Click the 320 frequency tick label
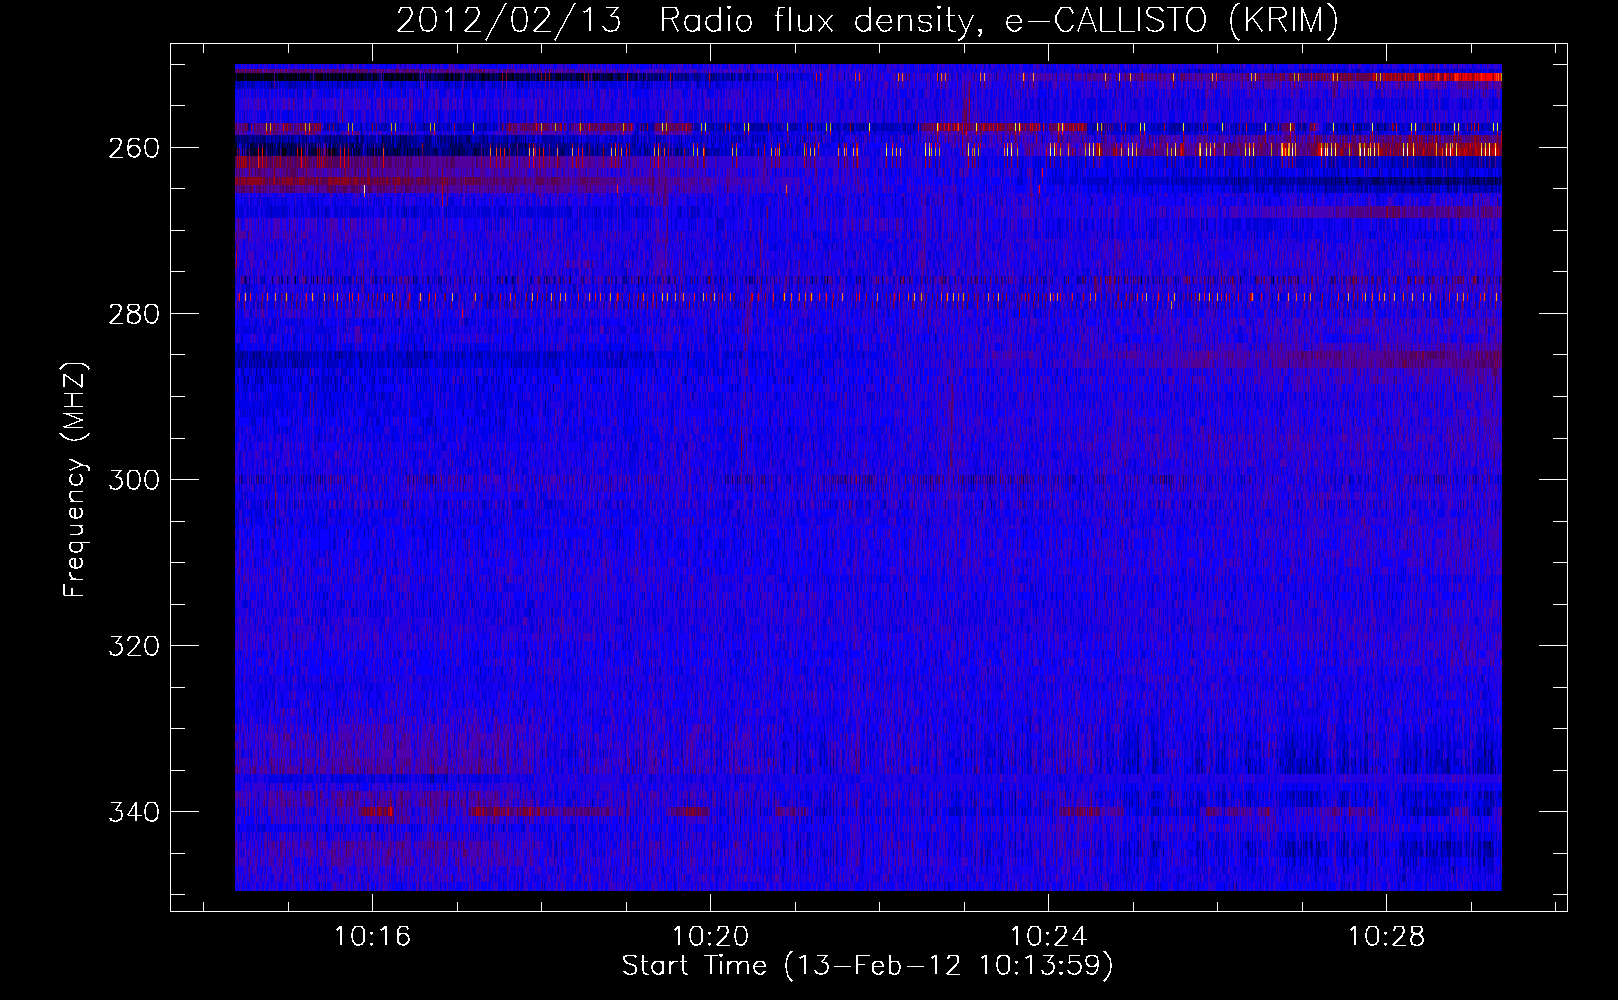 pos(134,646)
